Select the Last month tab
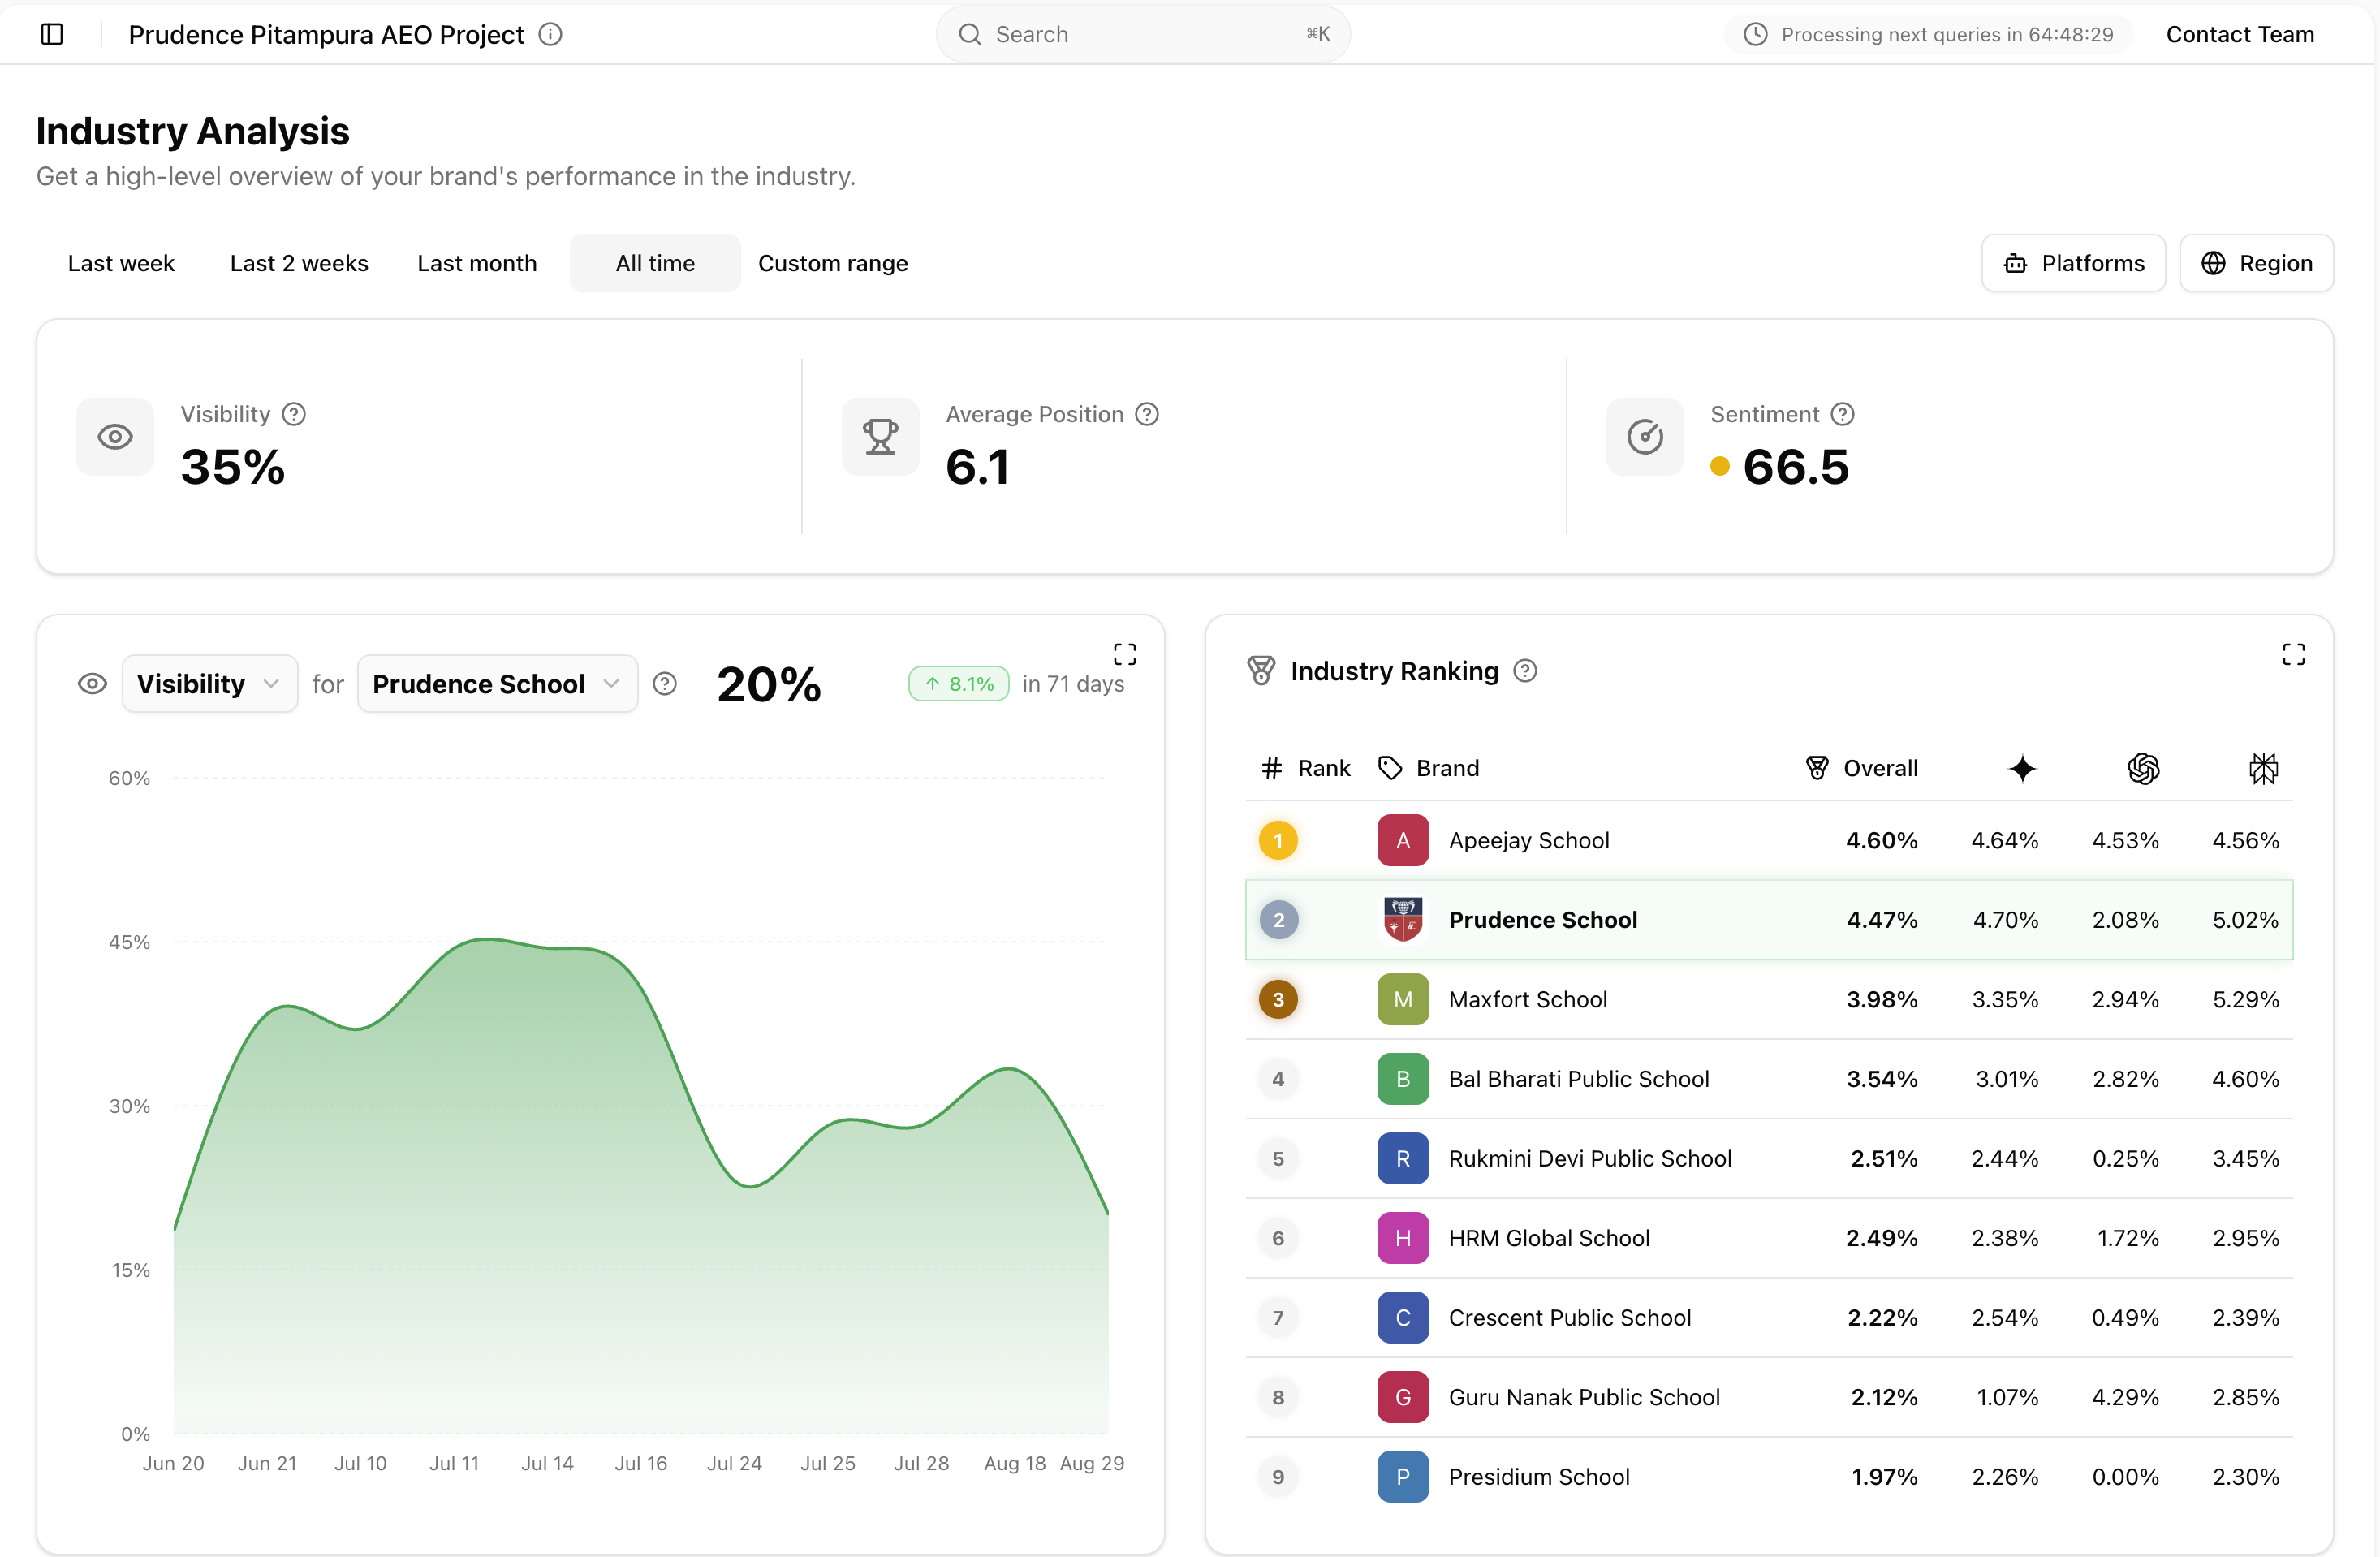 click(x=477, y=263)
